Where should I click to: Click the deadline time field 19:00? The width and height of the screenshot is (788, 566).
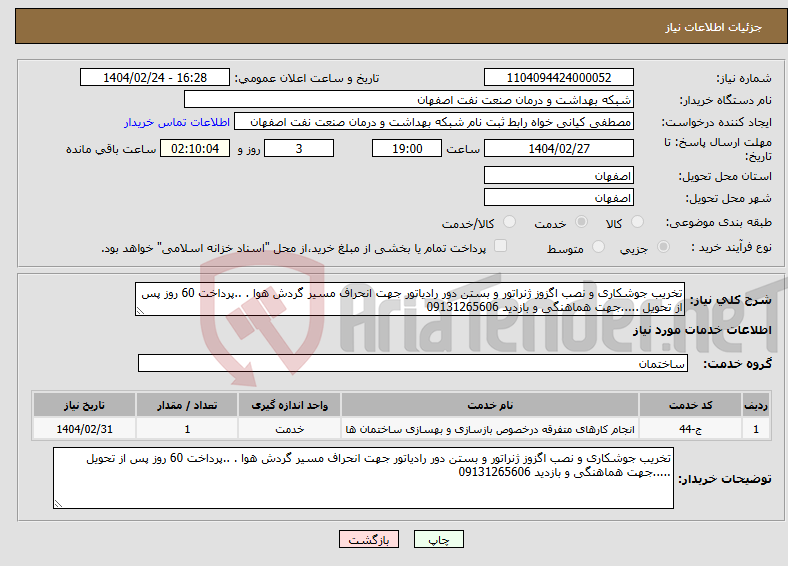click(x=407, y=149)
